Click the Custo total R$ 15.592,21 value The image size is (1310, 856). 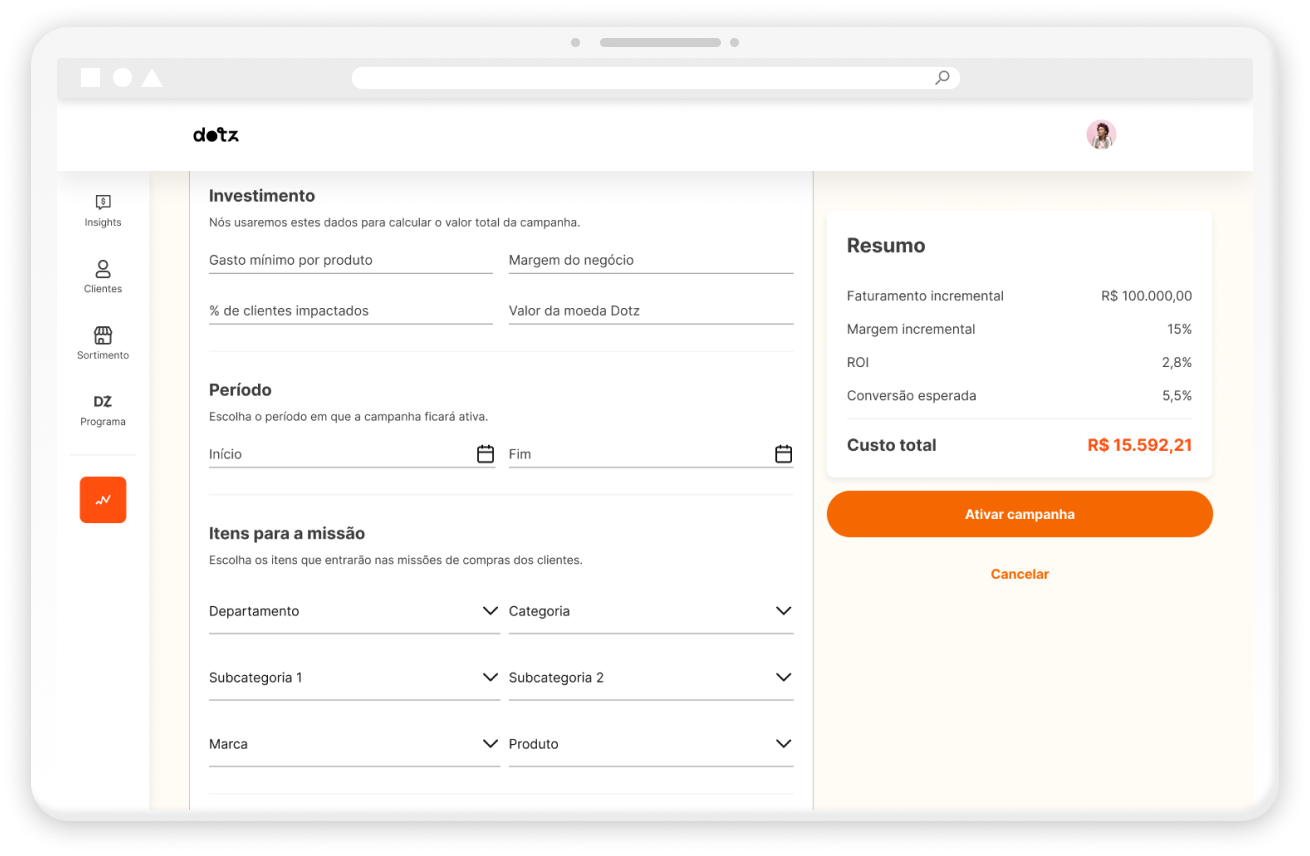click(1140, 446)
